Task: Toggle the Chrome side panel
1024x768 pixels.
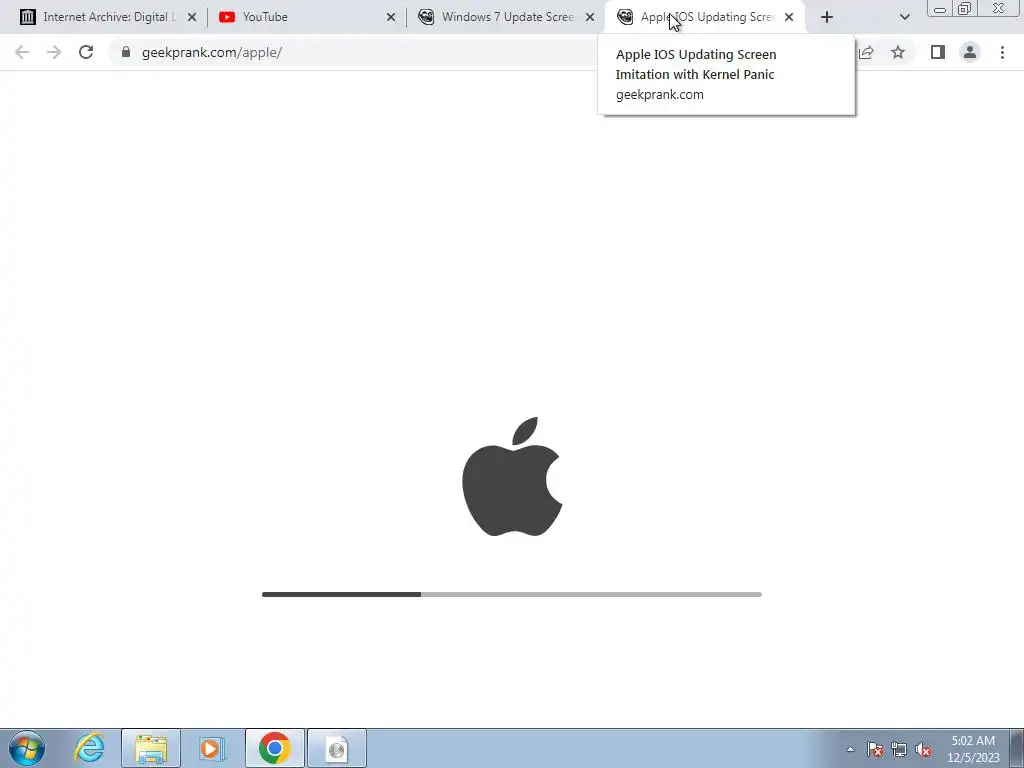Action: 938,52
